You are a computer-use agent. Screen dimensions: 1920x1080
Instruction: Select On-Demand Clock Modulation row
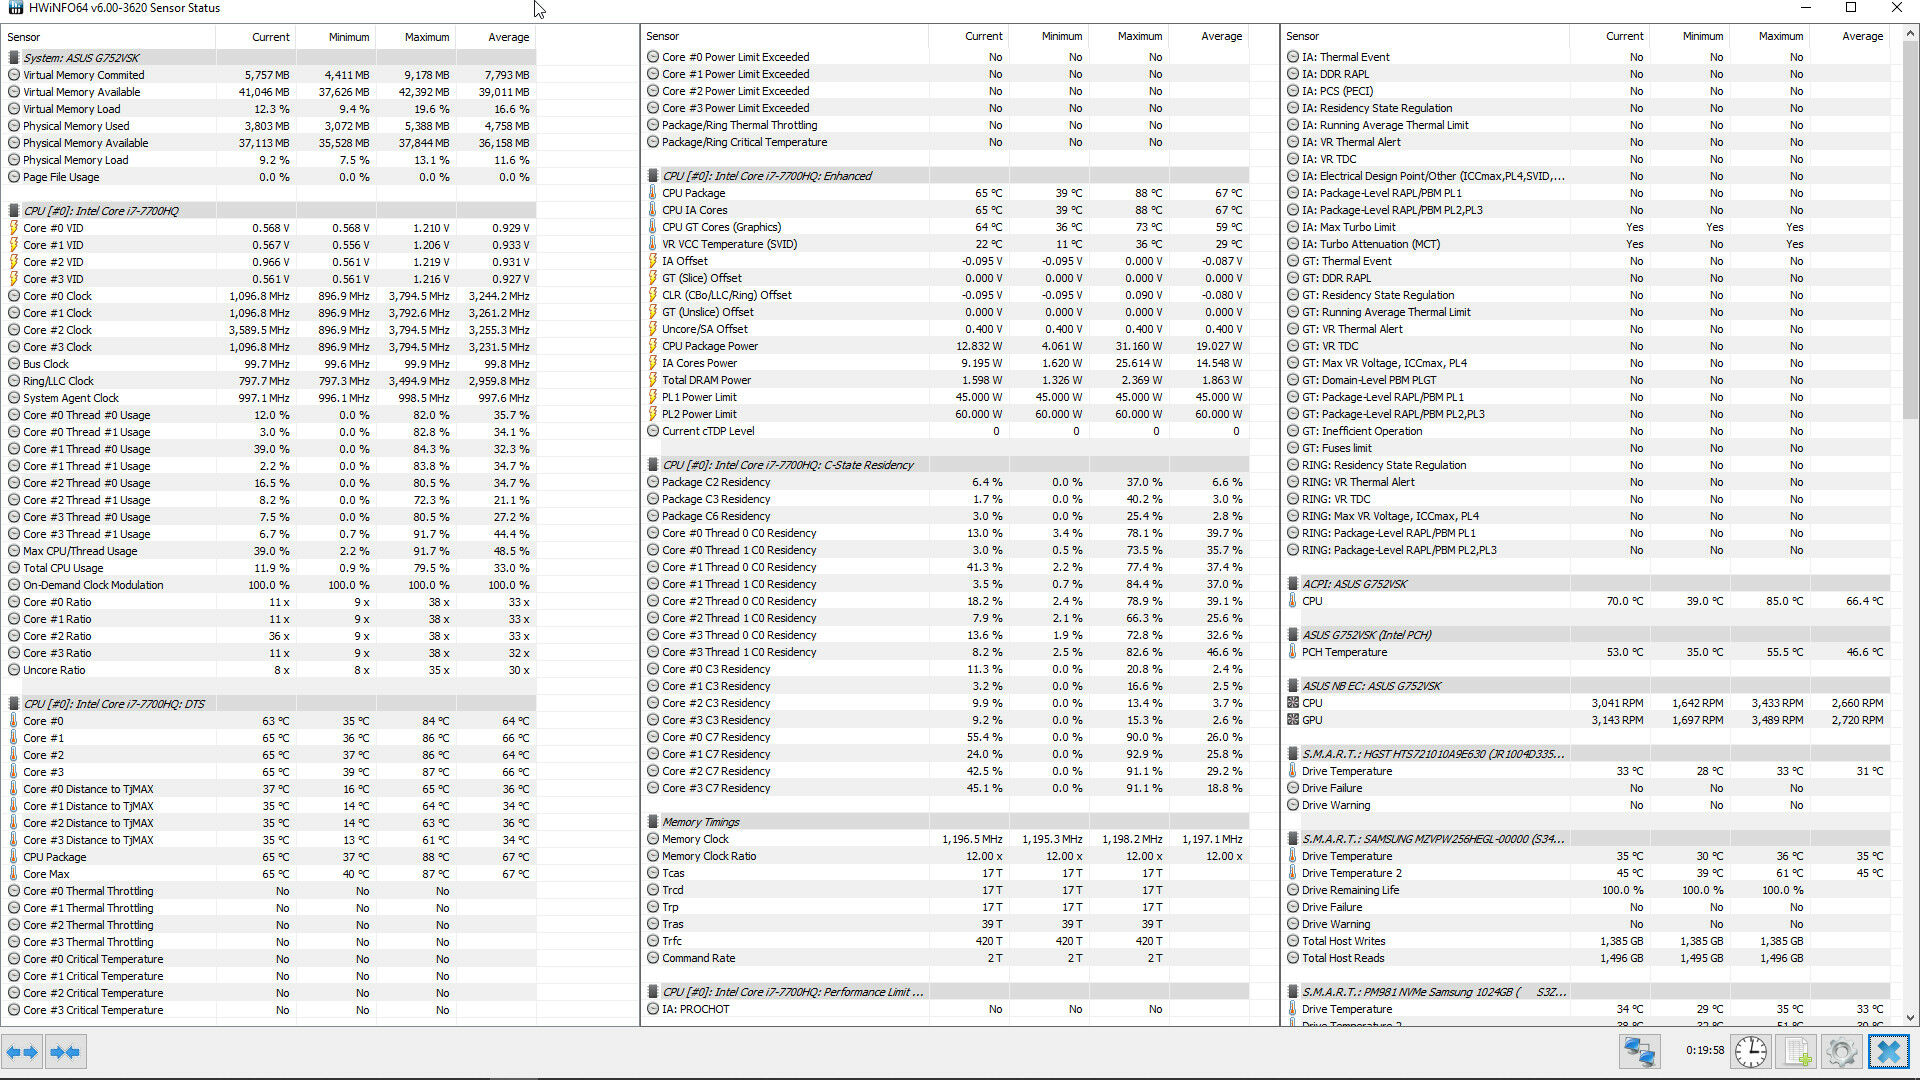tap(270, 585)
